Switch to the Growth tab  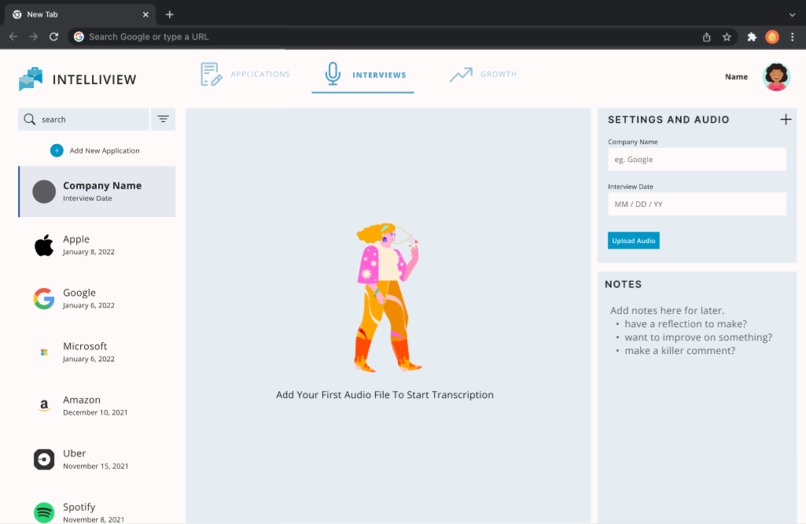[x=483, y=75]
